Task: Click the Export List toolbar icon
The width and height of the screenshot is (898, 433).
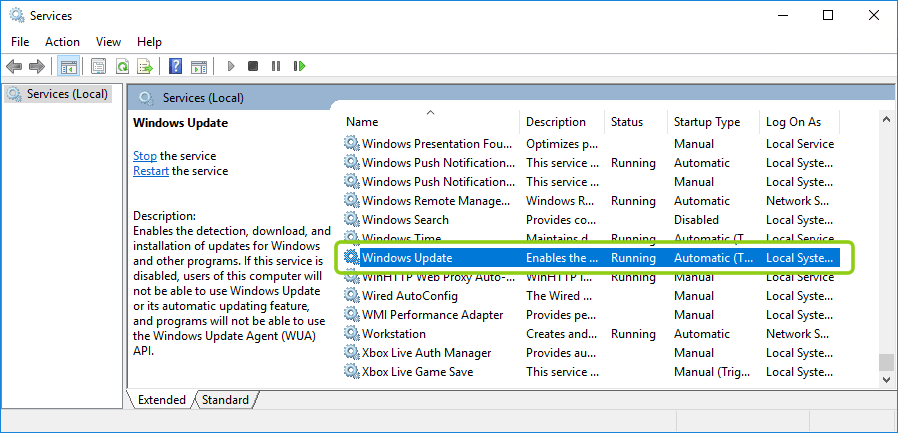Action: (145, 67)
